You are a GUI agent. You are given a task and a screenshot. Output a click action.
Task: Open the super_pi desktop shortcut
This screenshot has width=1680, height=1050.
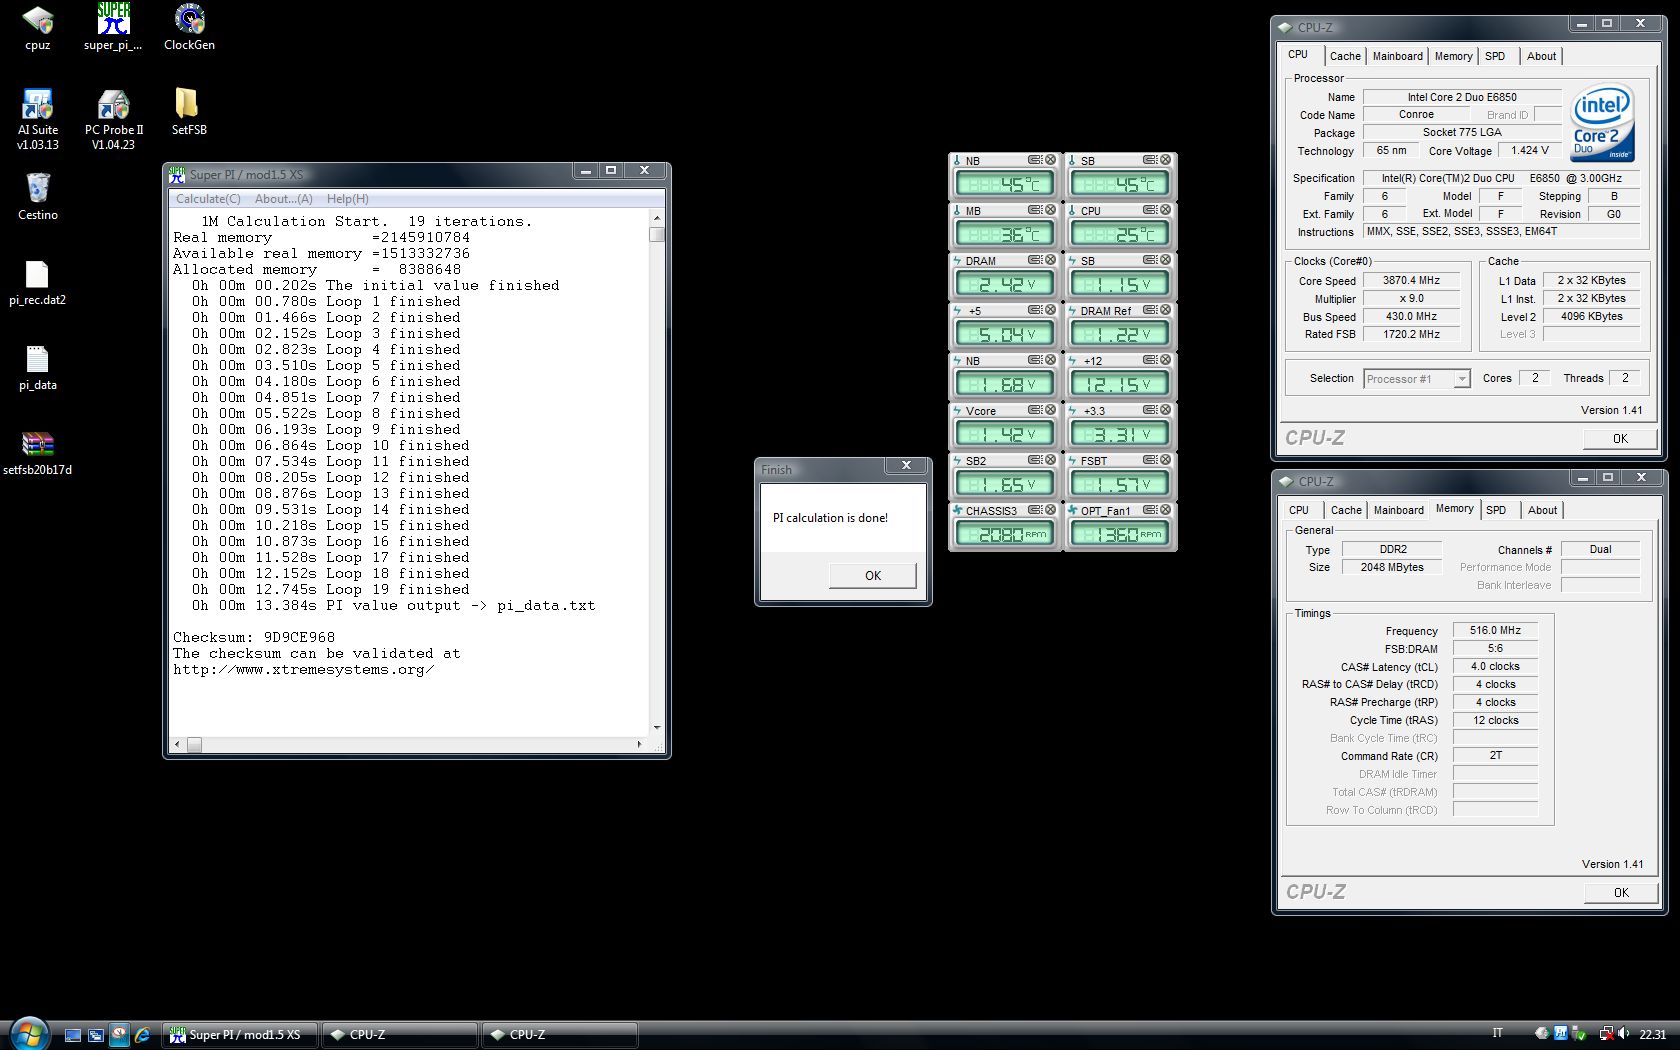point(113,28)
